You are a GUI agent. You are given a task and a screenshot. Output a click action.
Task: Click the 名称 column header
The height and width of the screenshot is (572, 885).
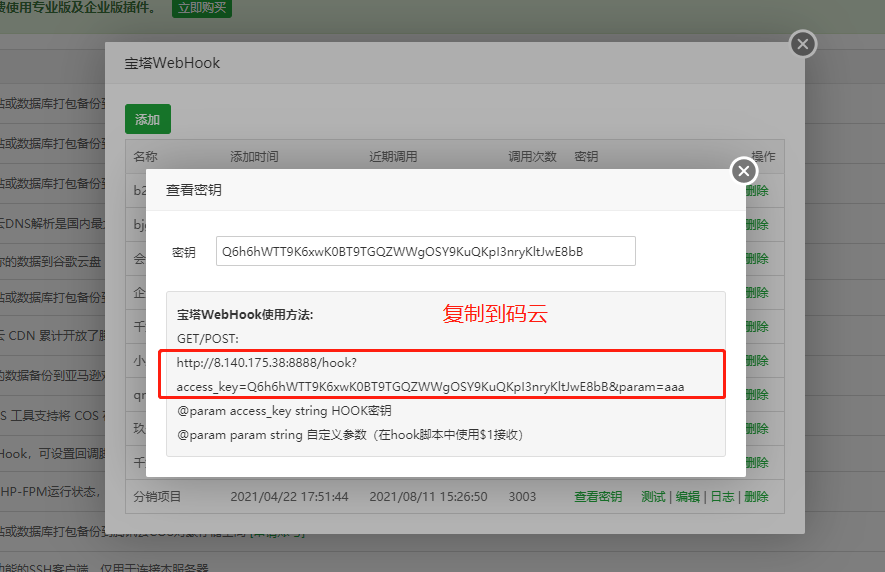[145, 156]
